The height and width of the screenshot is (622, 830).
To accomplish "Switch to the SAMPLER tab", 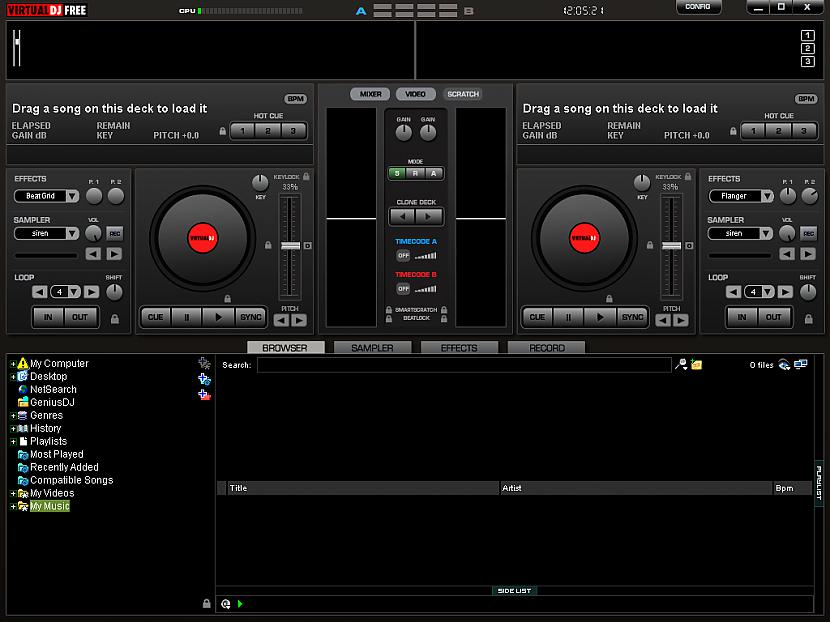I will [372, 348].
